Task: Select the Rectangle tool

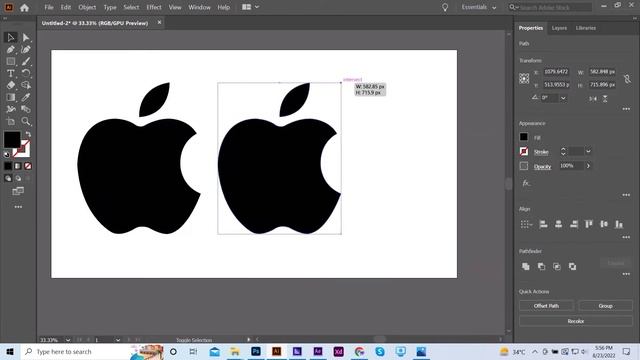Action: (11, 62)
